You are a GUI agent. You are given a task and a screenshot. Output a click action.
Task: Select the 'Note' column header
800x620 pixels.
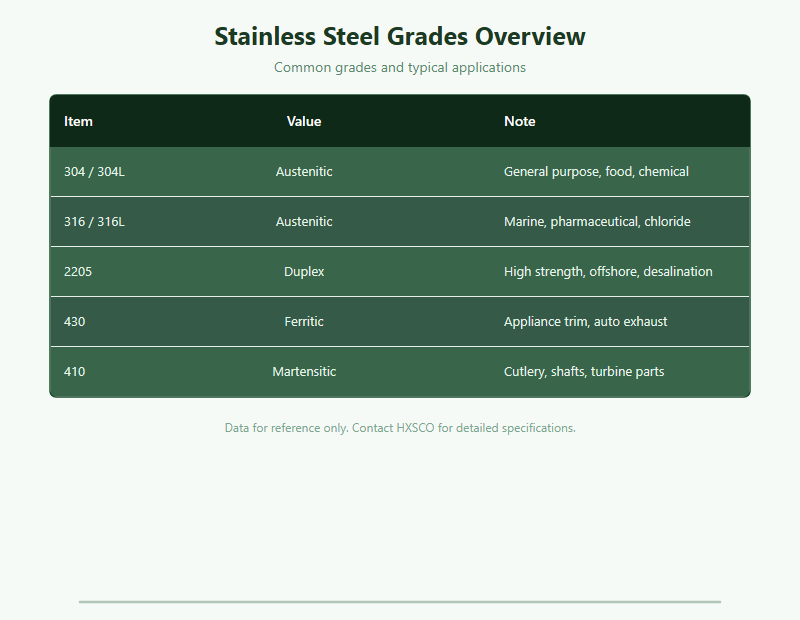click(x=519, y=121)
